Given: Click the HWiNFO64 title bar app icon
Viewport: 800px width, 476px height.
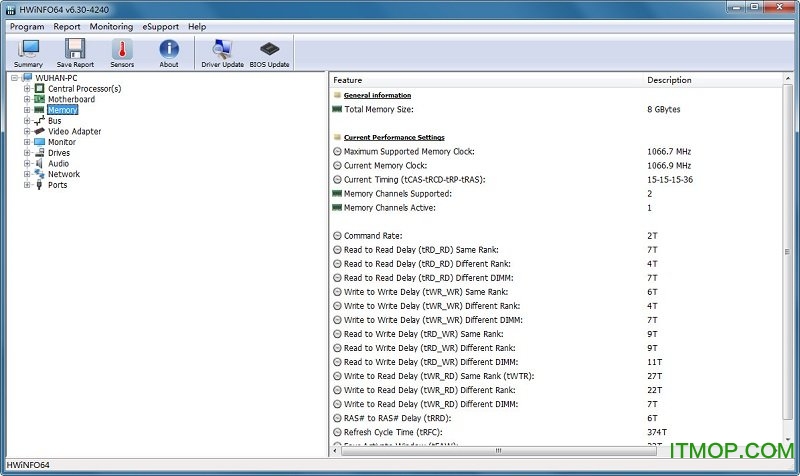Looking at the screenshot, I should [x=11, y=10].
